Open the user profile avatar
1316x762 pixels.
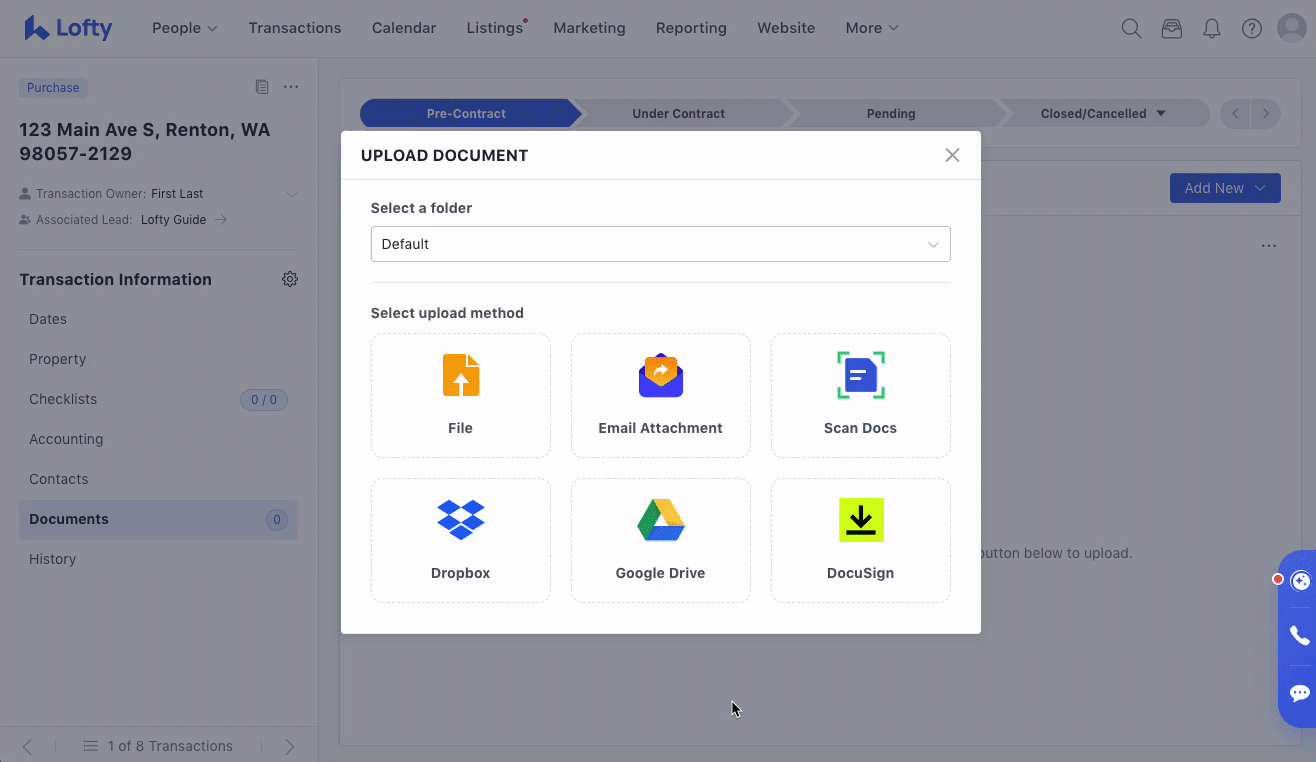click(1292, 28)
